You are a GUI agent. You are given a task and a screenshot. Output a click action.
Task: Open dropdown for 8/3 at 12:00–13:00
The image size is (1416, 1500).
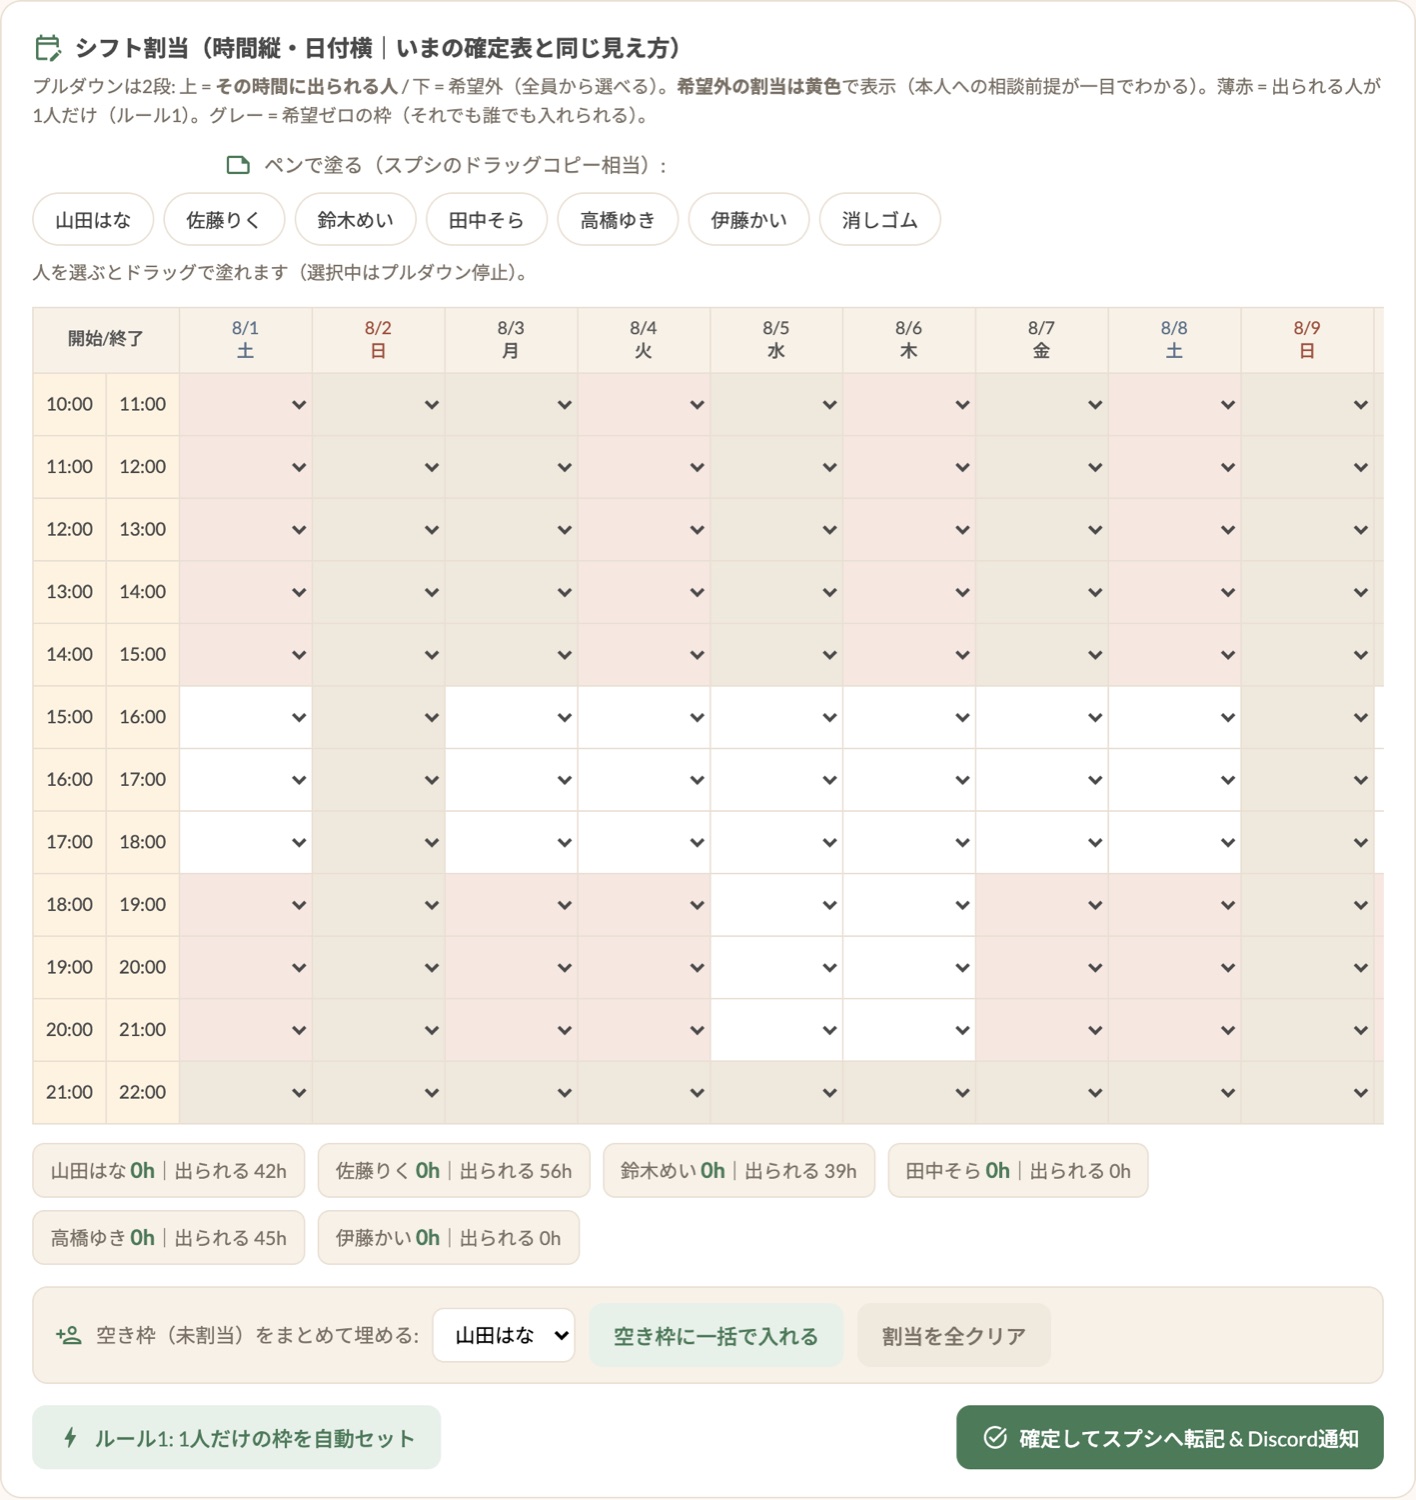pos(511,530)
